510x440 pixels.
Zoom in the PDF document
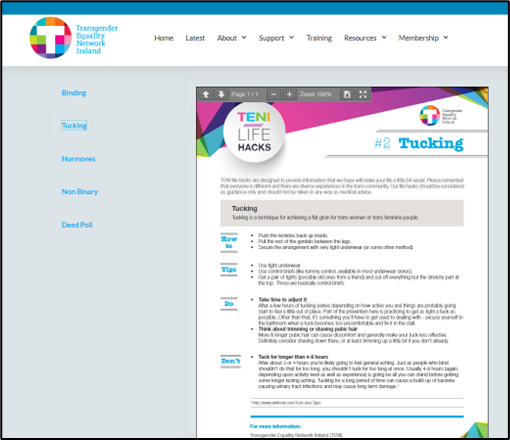point(289,94)
